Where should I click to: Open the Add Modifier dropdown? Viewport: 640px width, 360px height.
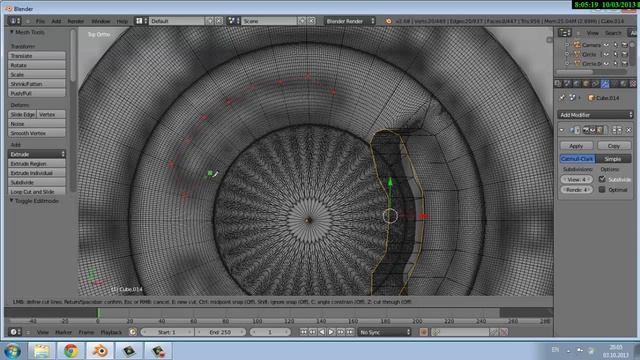tap(595, 115)
